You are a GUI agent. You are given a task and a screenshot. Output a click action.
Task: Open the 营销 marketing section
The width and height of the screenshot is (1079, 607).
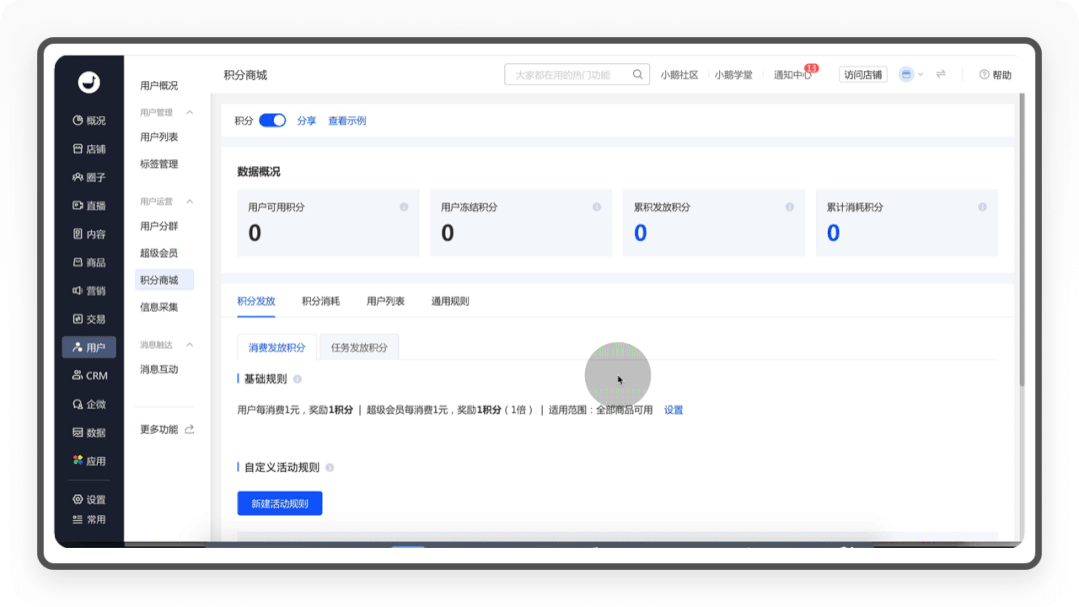(x=89, y=290)
